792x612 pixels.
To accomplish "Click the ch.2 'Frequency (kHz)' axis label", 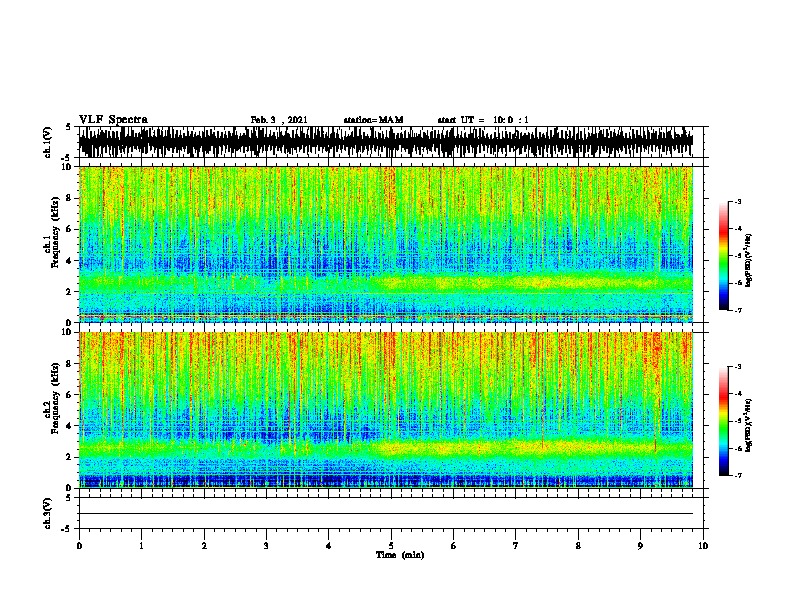I will [56, 398].
